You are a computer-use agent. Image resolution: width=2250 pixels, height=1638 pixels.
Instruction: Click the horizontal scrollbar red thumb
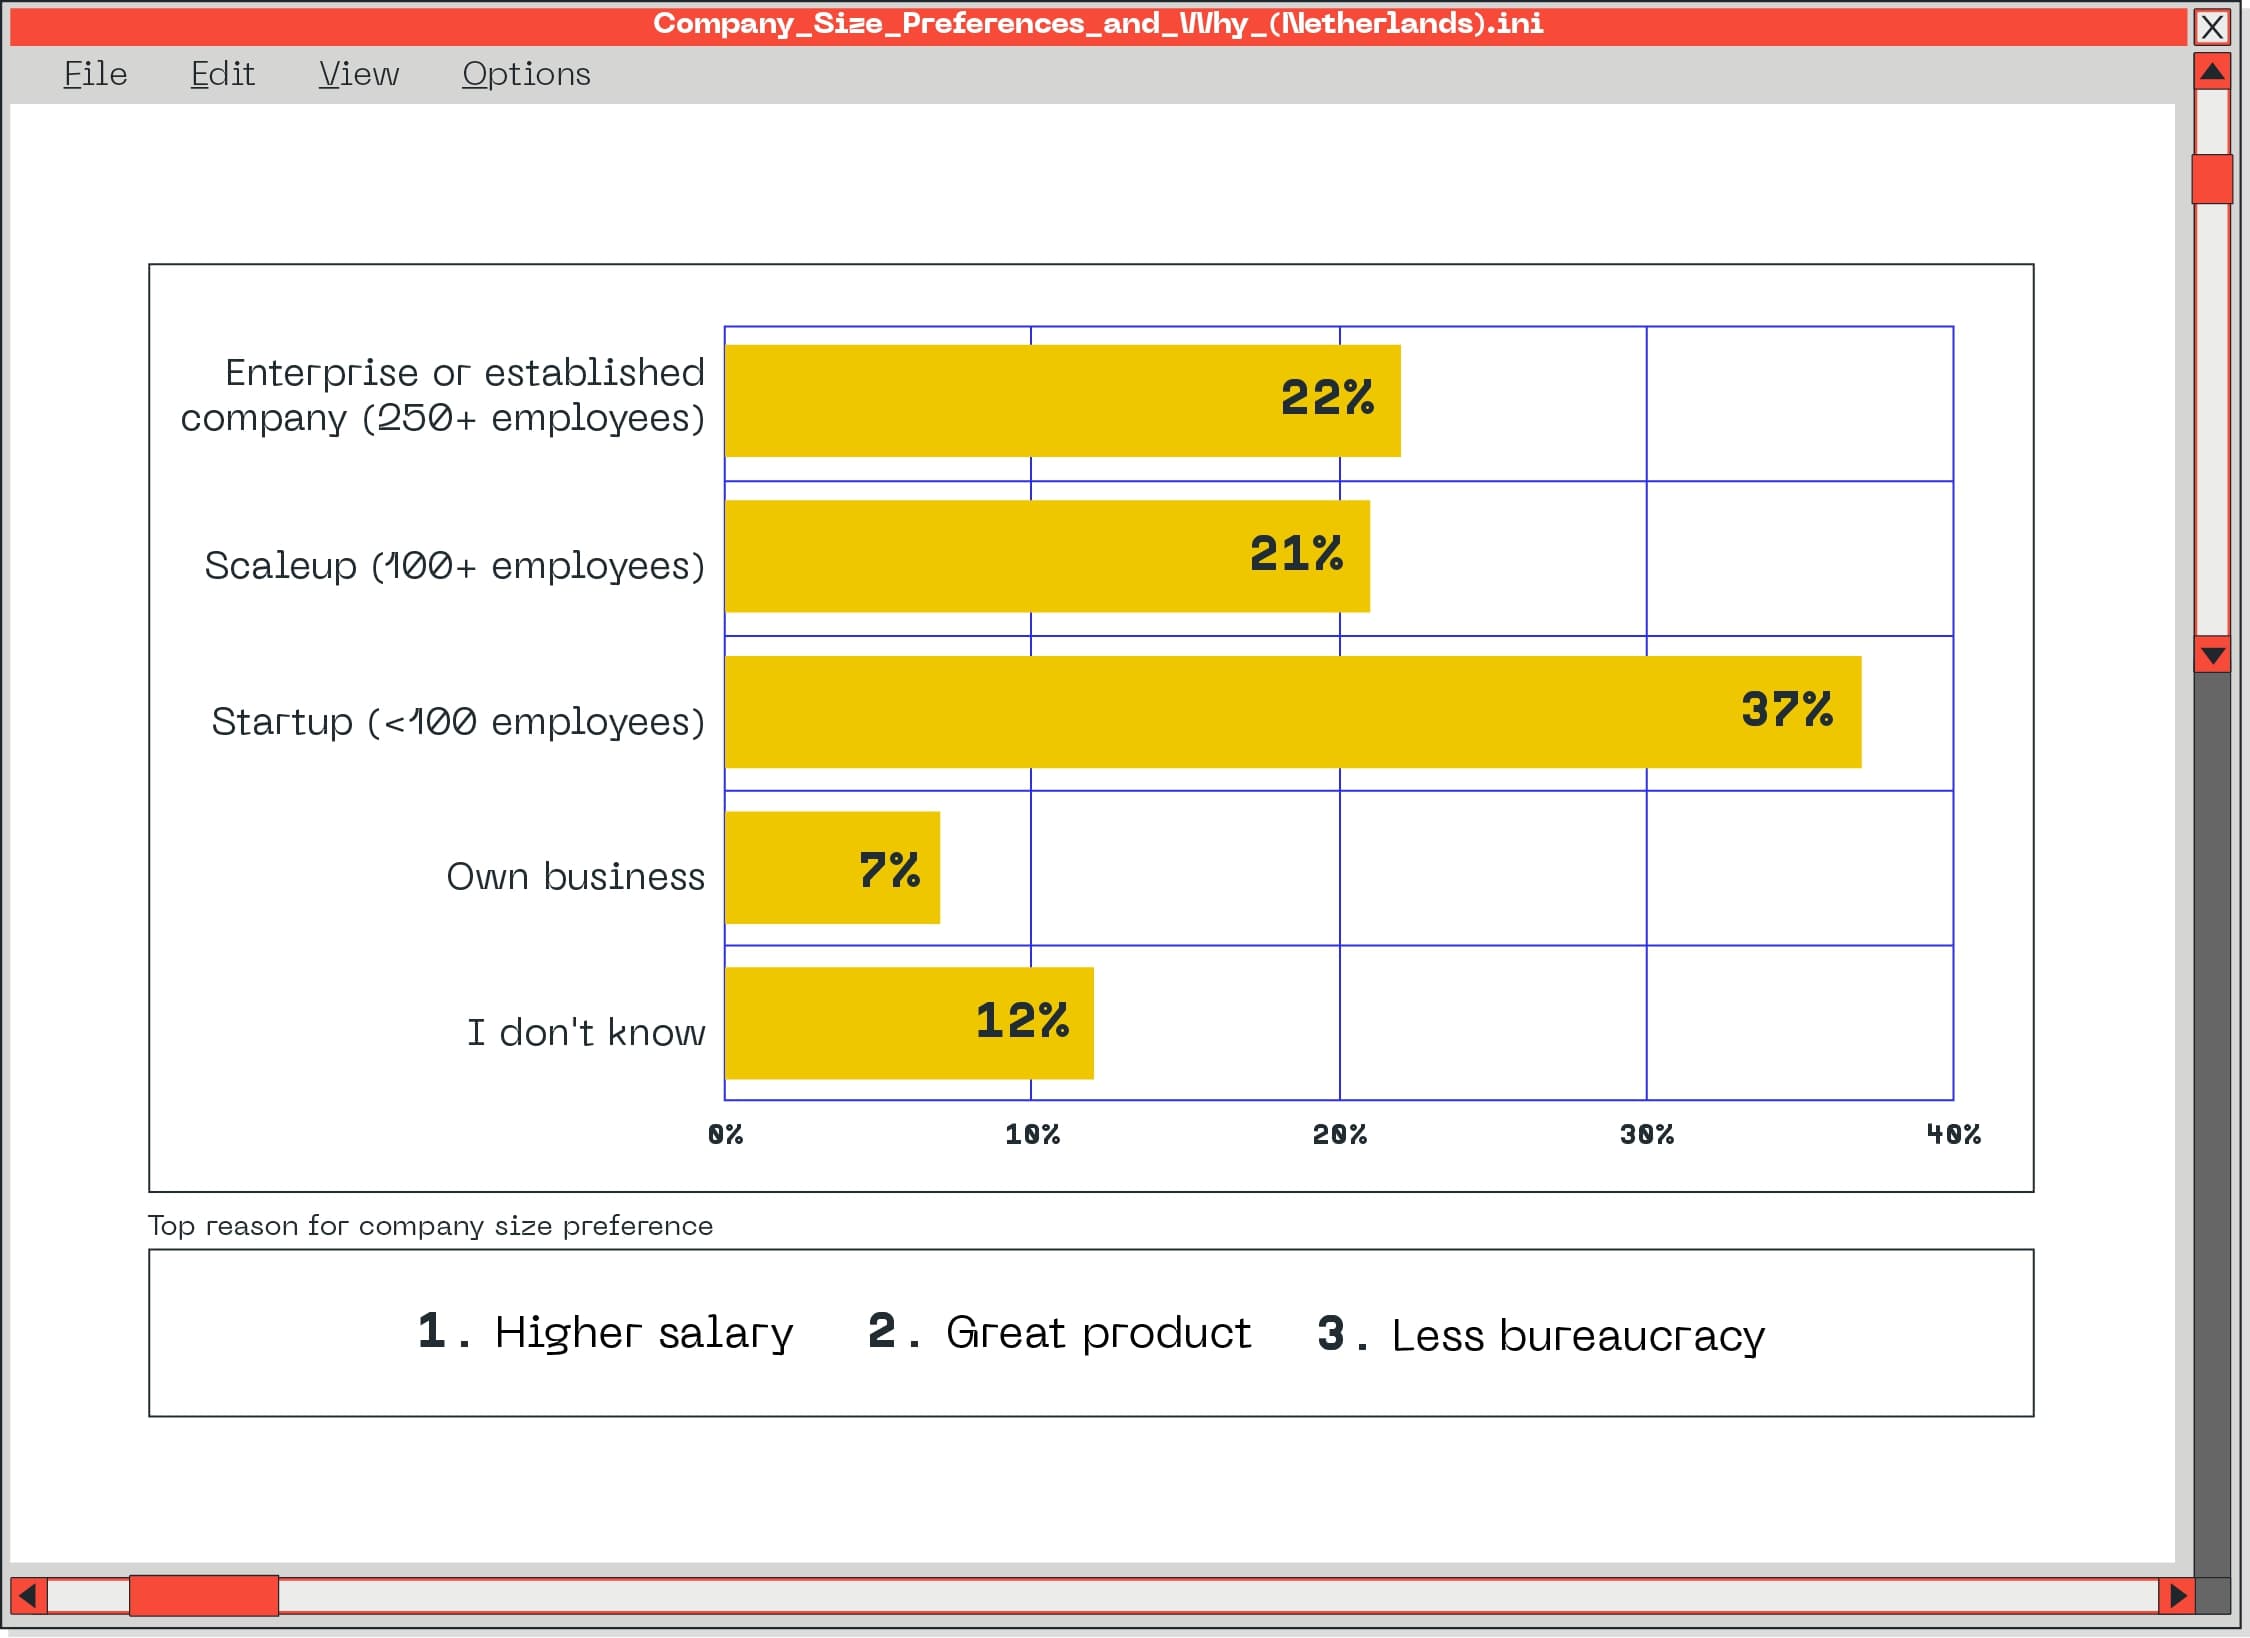(x=204, y=1596)
